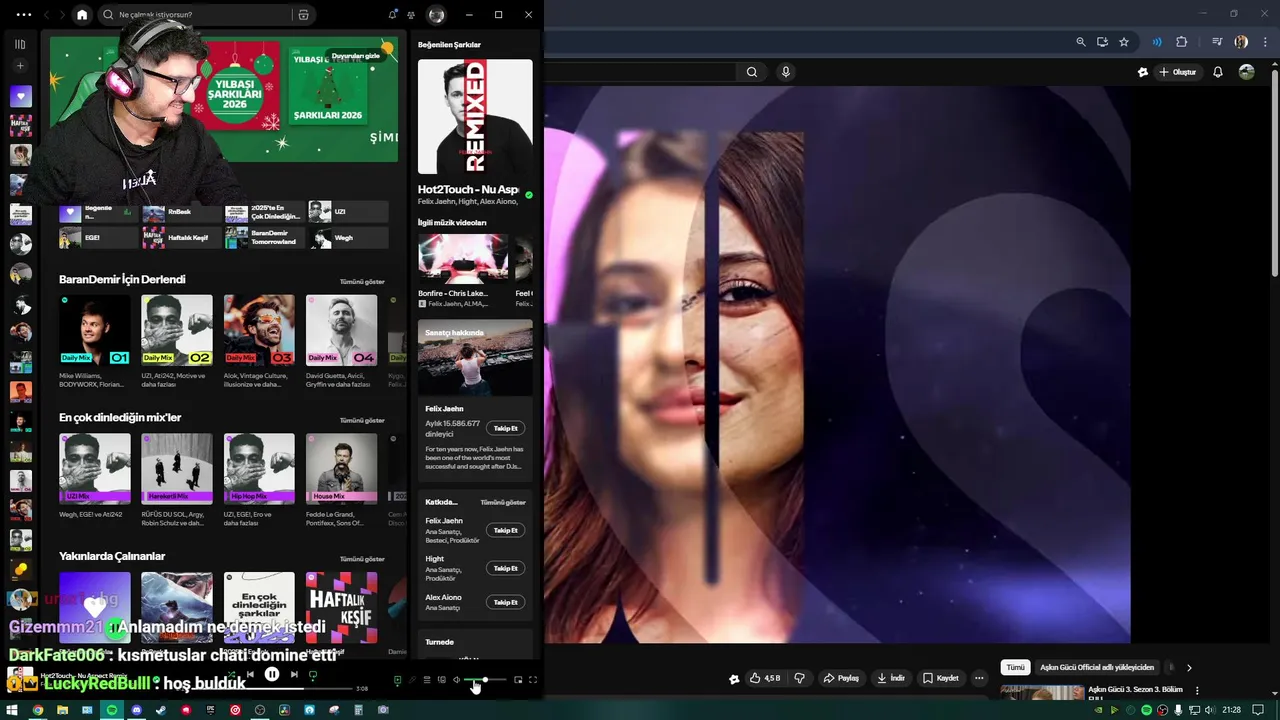Skip to next track in Spotify
The image size is (1280, 720).
point(294,675)
